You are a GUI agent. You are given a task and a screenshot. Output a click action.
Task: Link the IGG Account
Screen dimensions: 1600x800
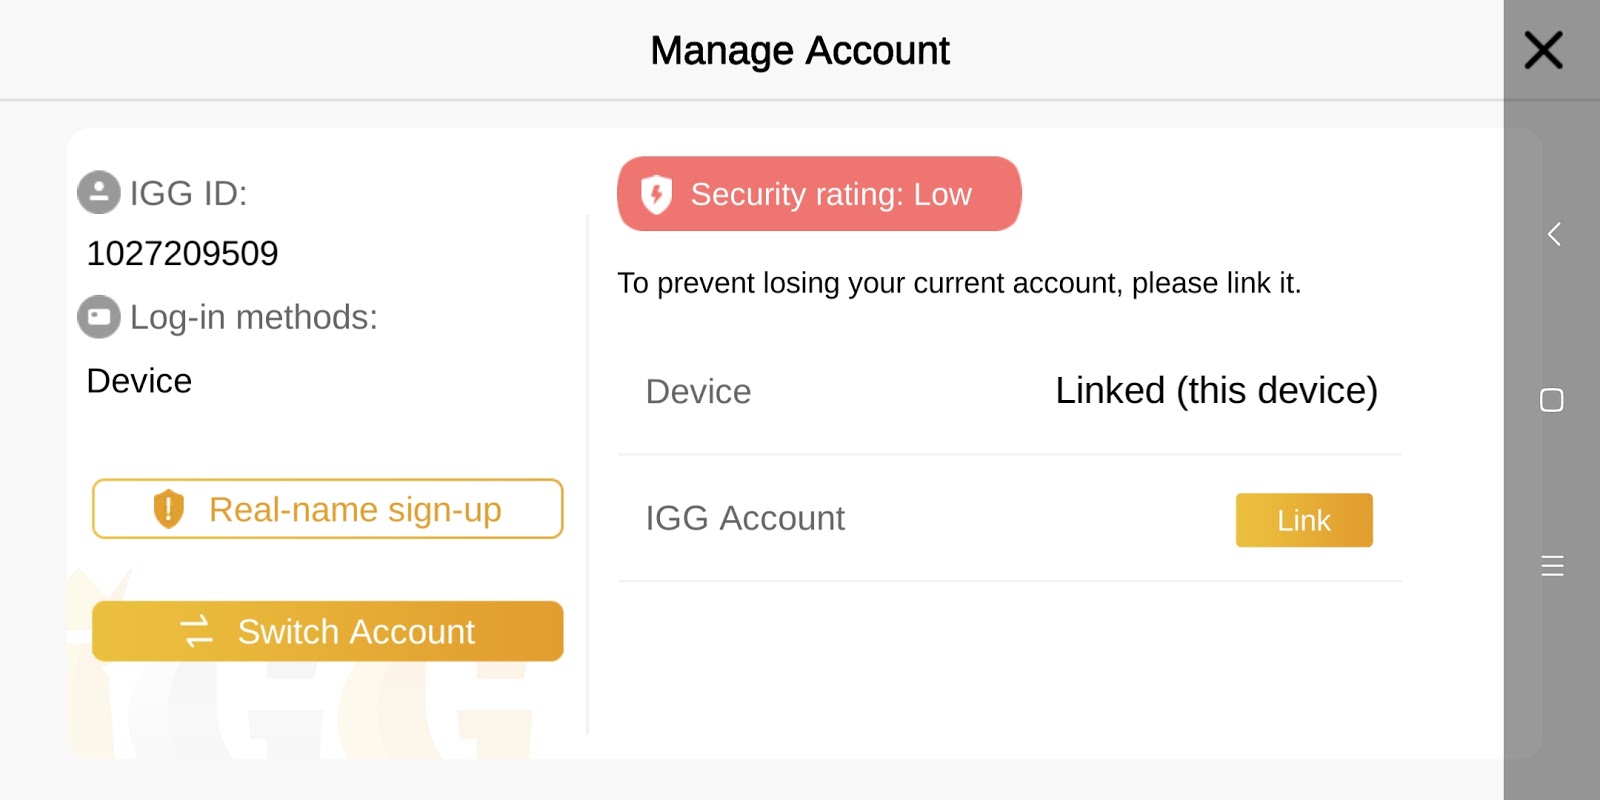tap(1303, 520)
